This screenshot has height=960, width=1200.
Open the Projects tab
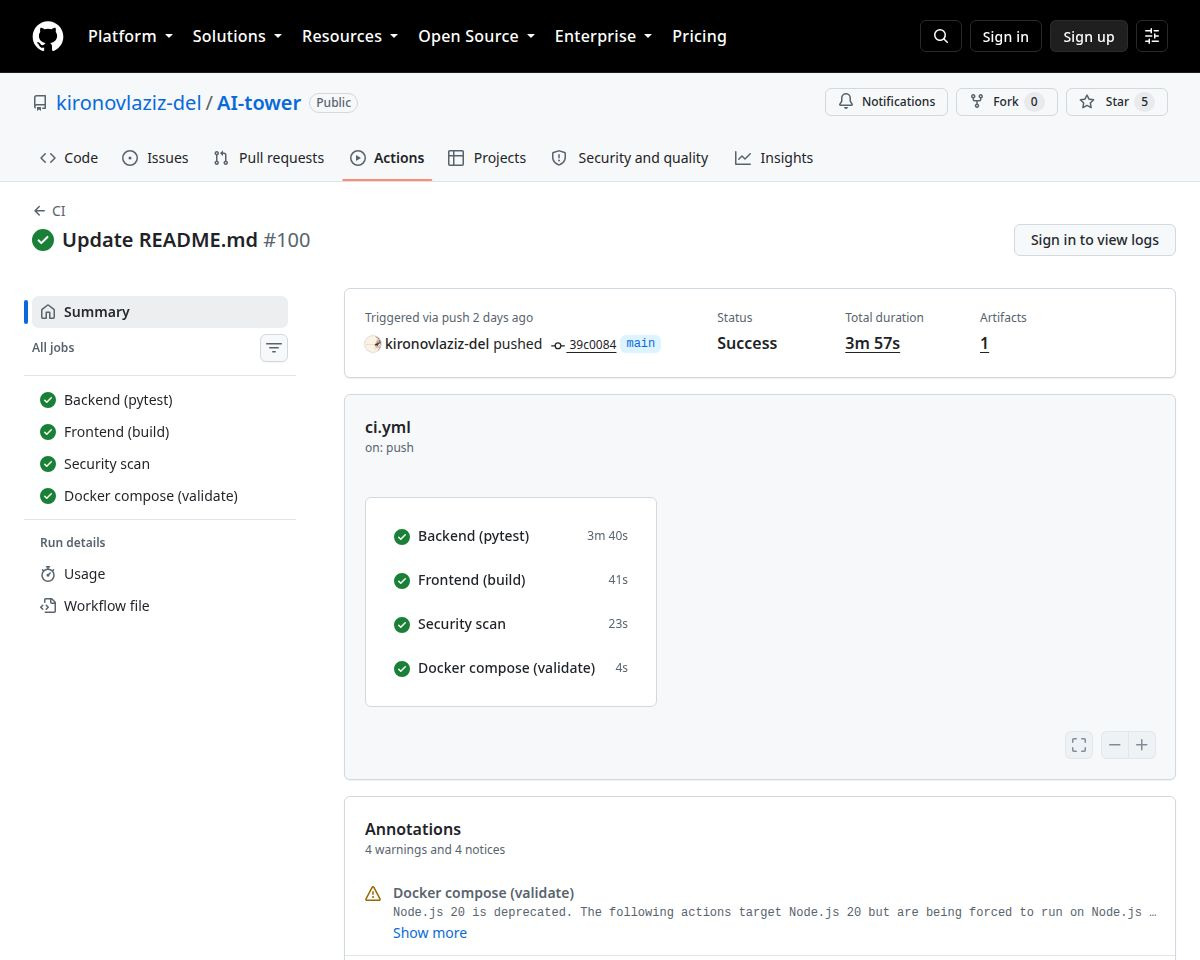487,158
